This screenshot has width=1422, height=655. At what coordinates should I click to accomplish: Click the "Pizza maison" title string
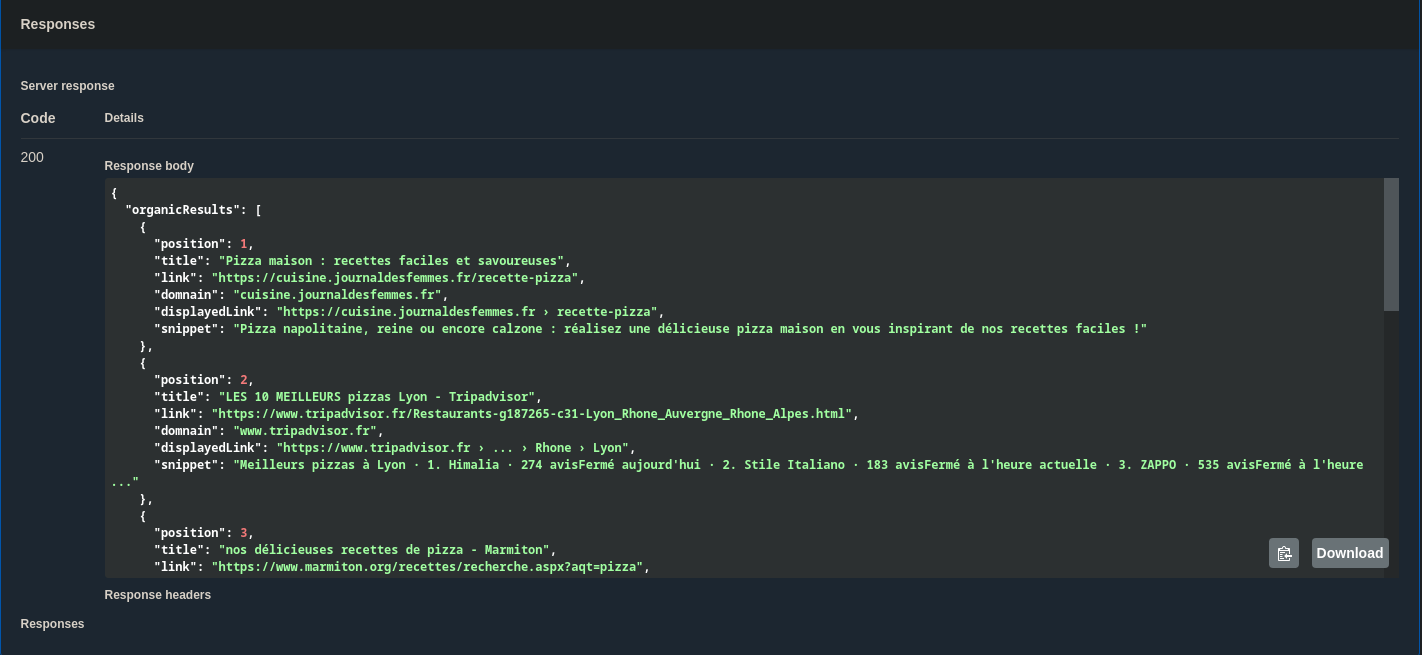393,260
